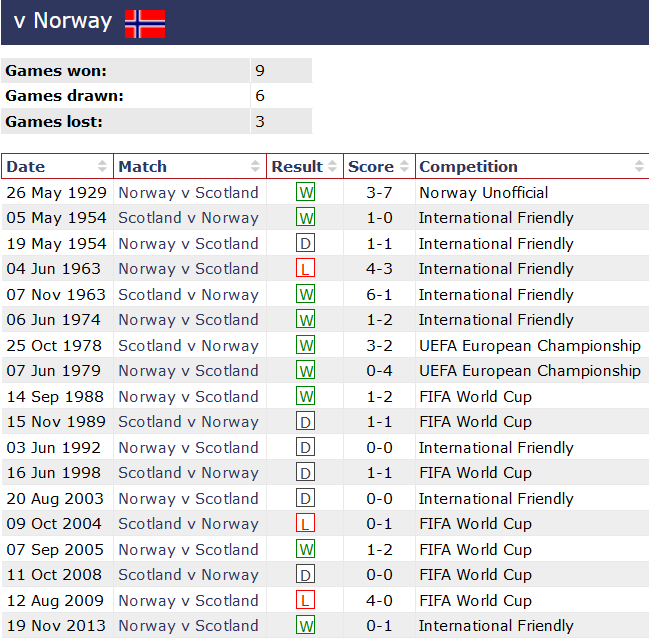Click the Norway flag icon in header
This screenshot has width=649, height=640.
(x=145, y=23)
